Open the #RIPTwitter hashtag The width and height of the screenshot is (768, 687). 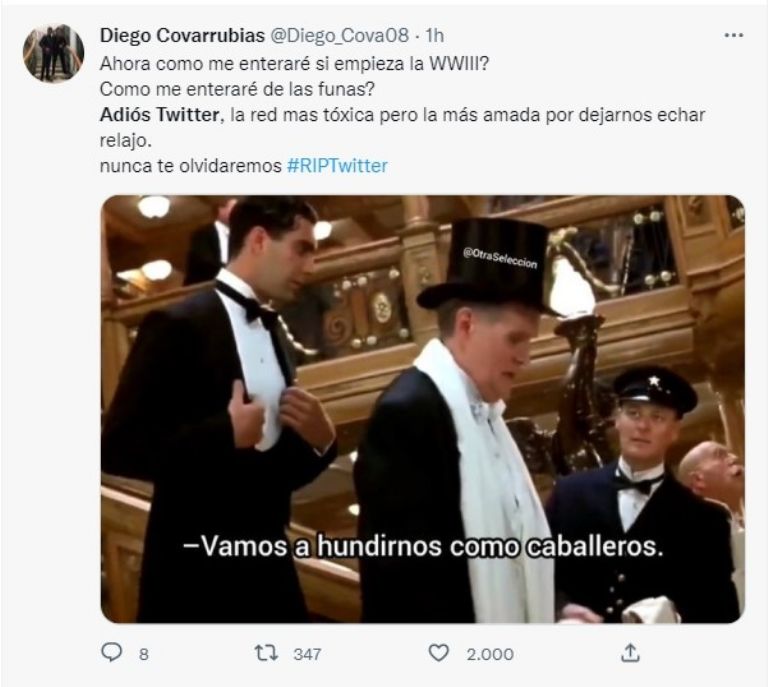[337, 166]
